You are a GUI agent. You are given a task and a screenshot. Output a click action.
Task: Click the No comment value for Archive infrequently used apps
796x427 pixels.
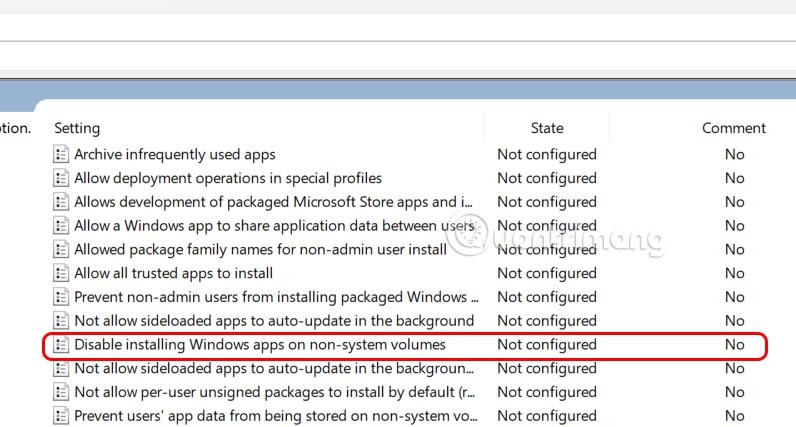(735, 155)
